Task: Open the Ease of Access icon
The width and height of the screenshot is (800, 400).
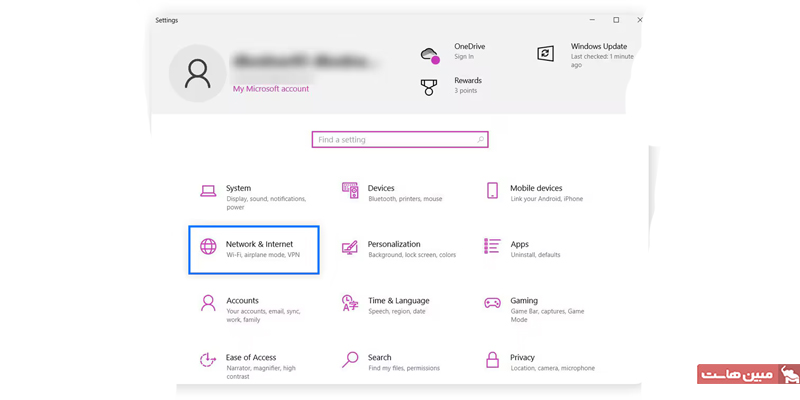Action: click(208, 360)
